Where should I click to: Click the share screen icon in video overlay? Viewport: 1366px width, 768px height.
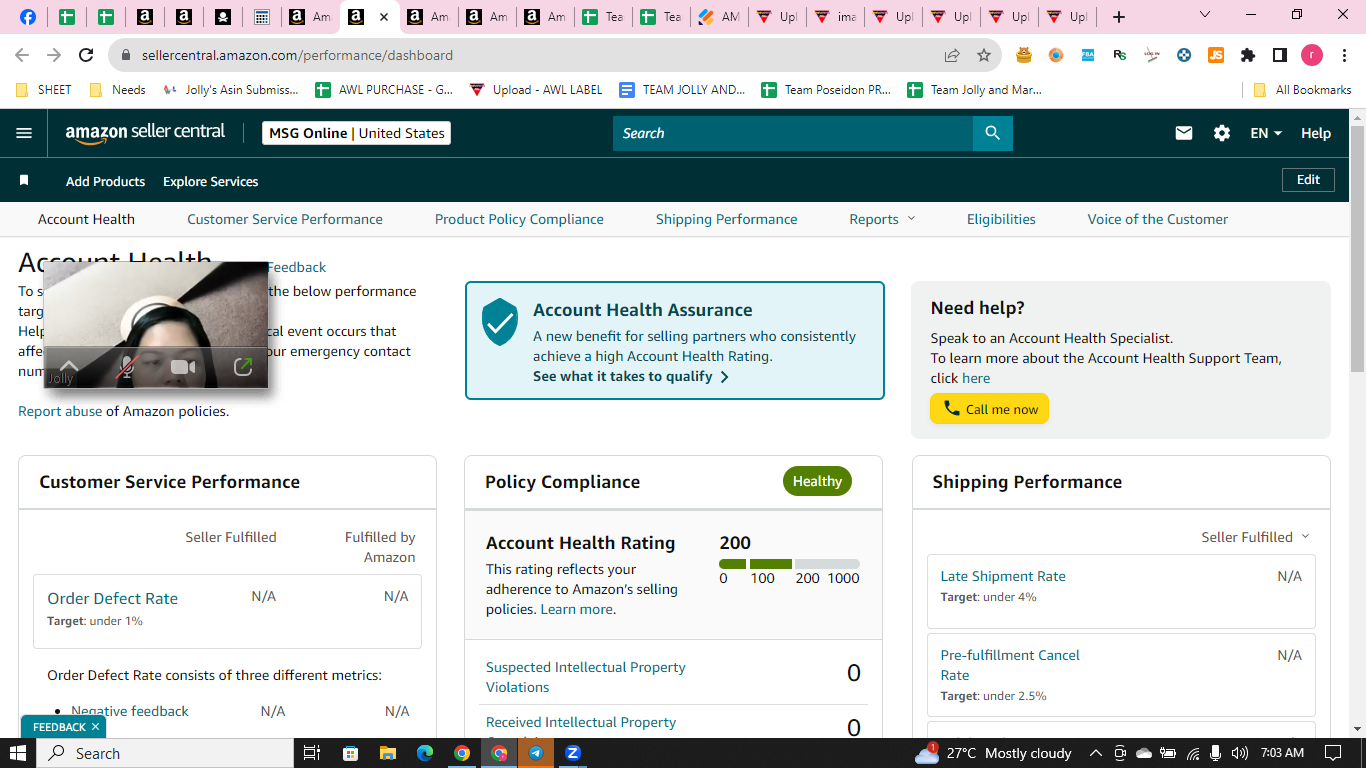tap(243, 367)
